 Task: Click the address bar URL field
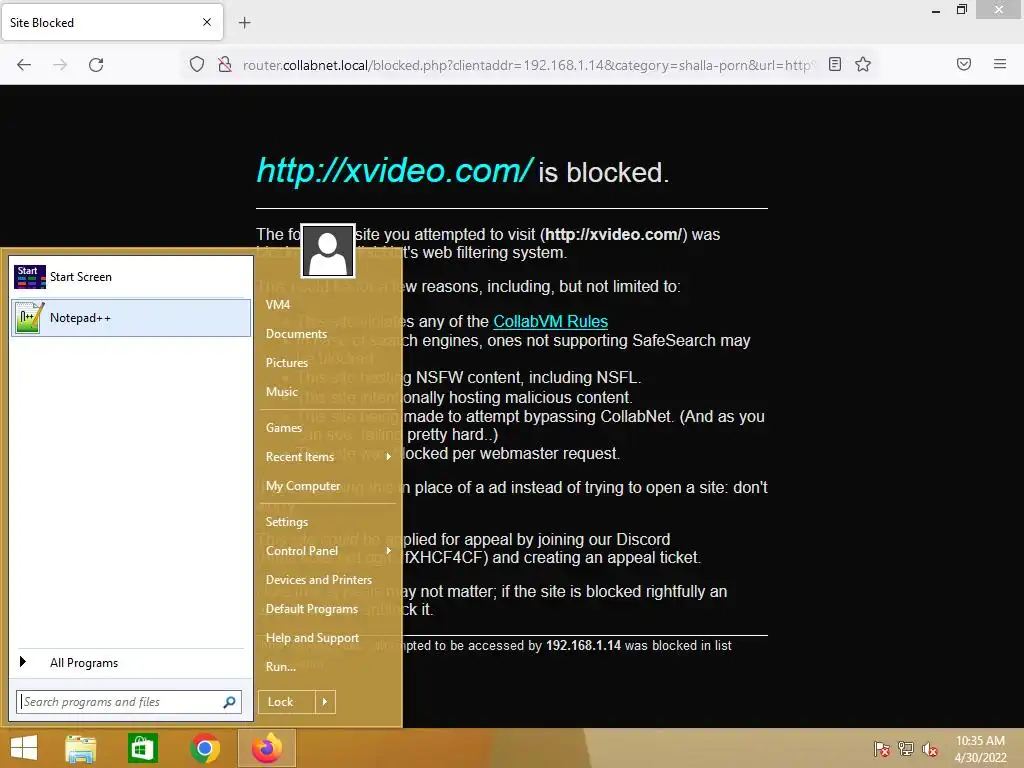tap(529, 65)
